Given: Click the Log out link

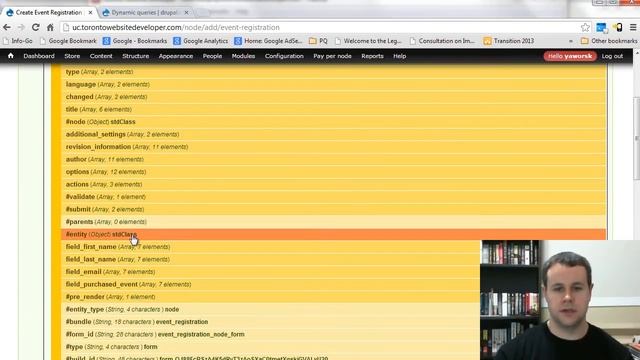Looking at the screenshot, I should point(612,56).
